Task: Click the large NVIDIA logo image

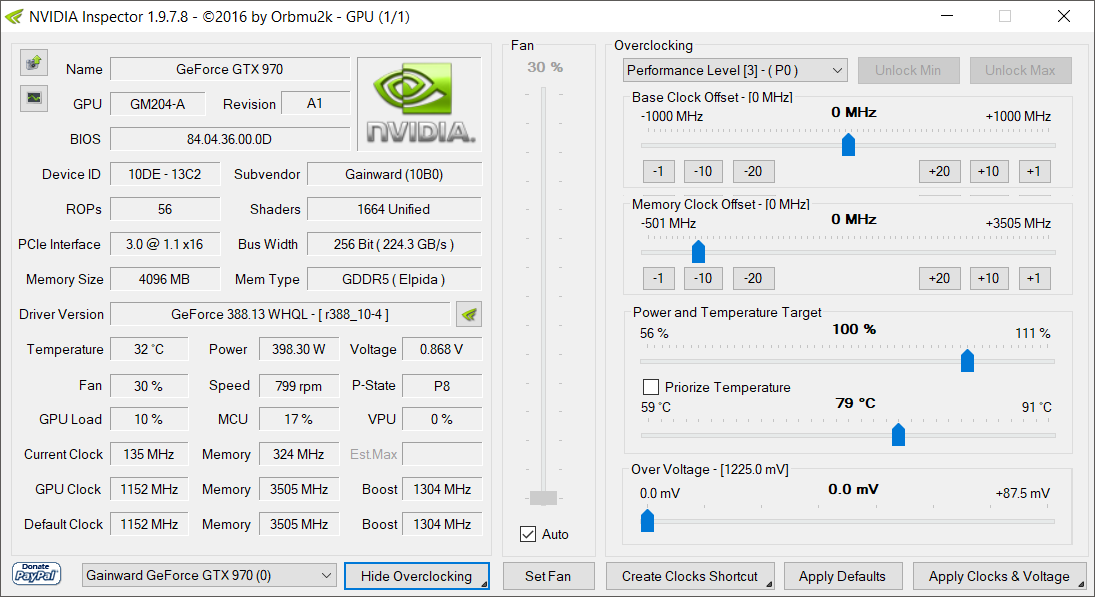Action: [x=419, y=103]
